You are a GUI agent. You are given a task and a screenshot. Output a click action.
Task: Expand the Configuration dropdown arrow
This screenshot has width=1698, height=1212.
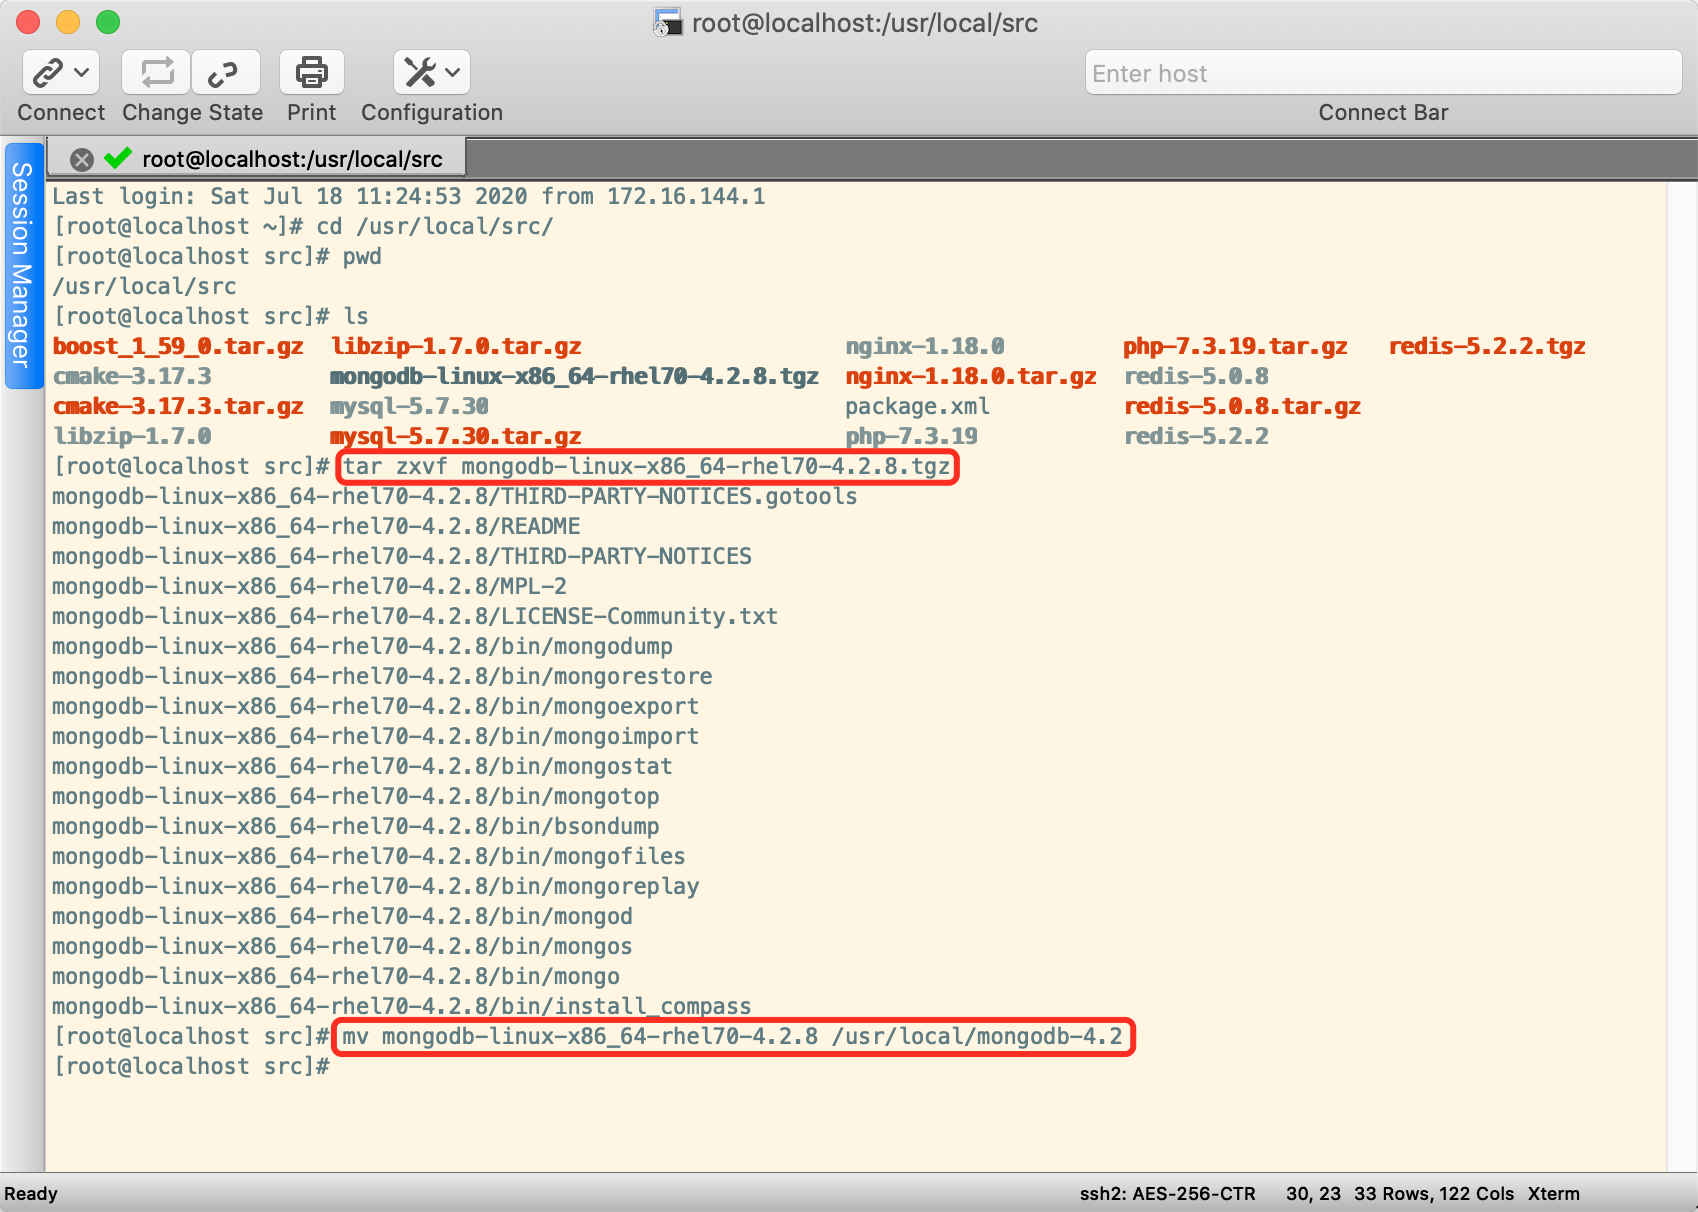453,73
